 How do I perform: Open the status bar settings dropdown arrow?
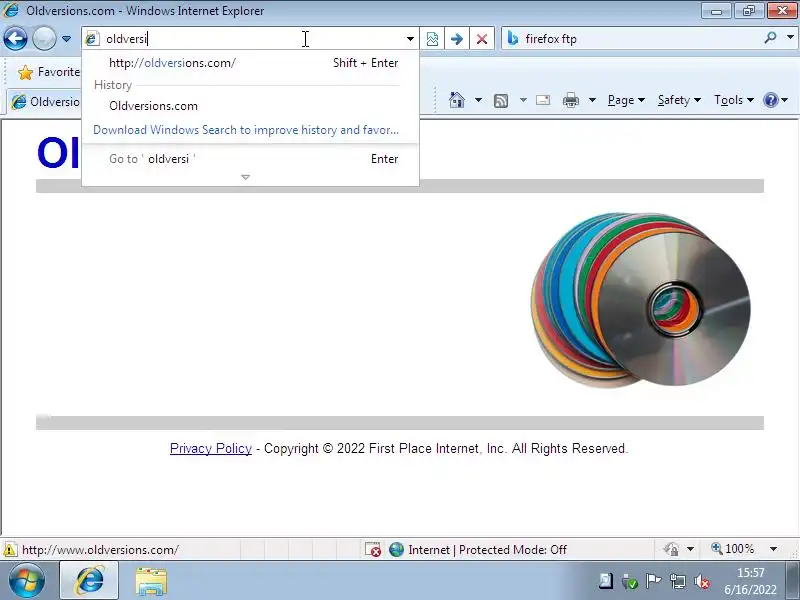690,549
